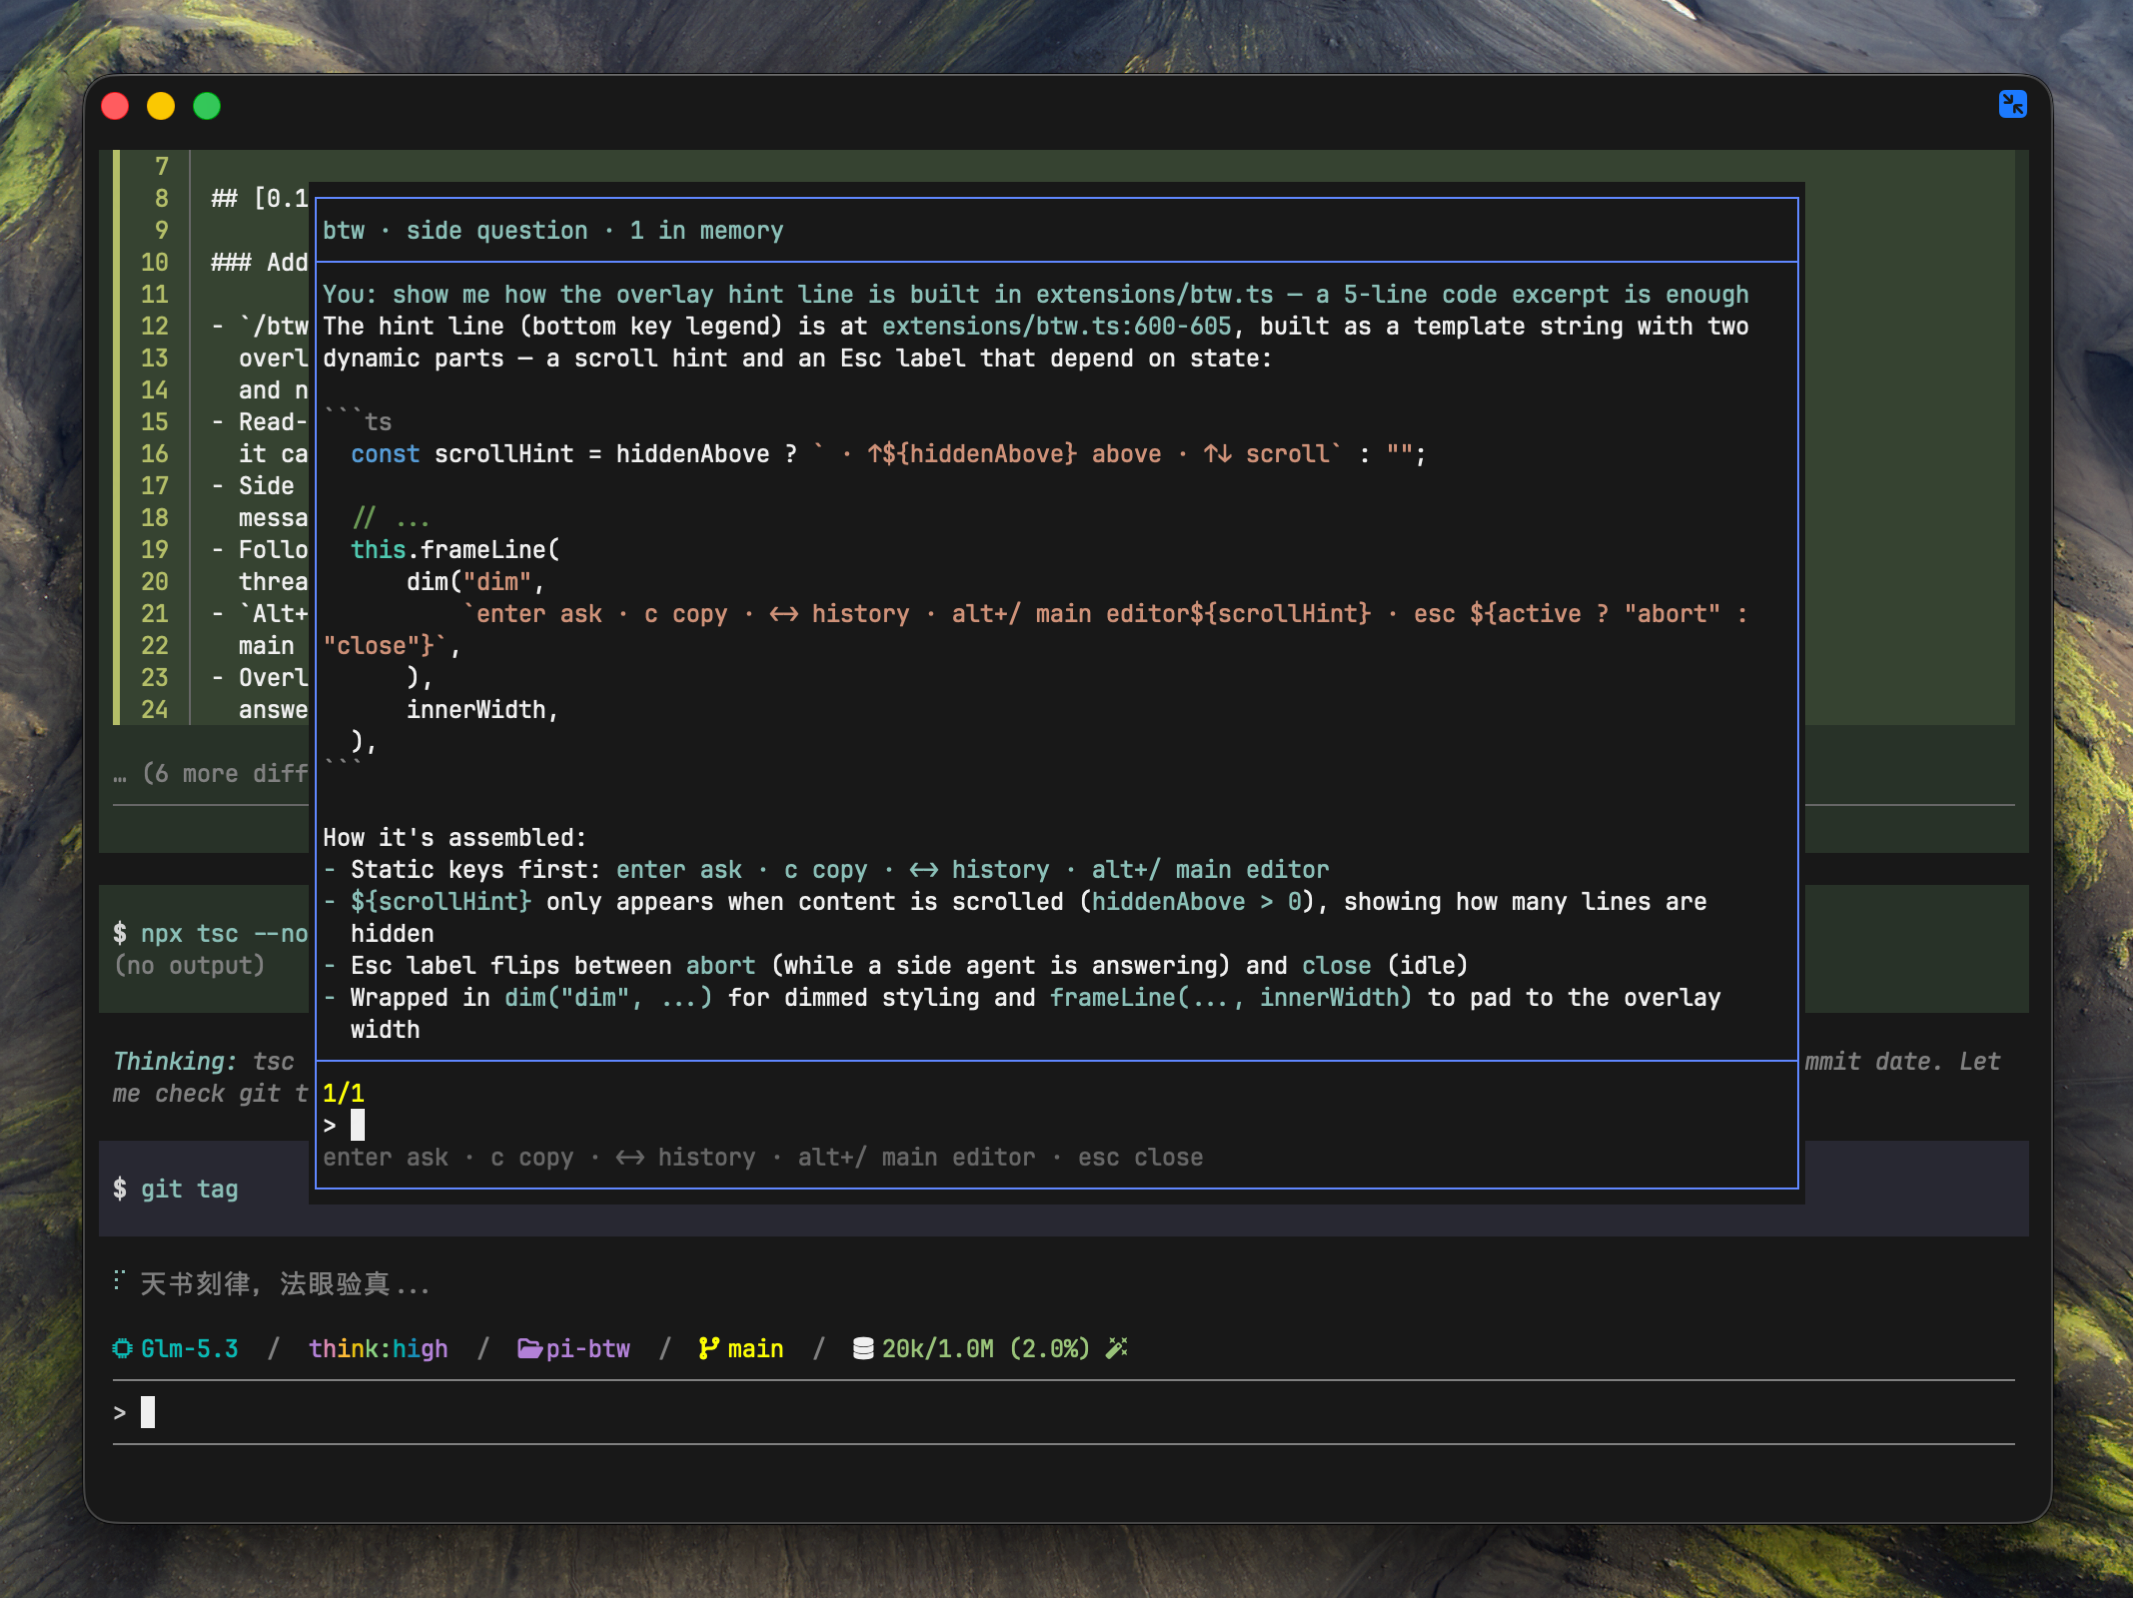Click the extensions/btw.ts:600-605 file reference
2133x1598 pixels.
coord(1057,326)
